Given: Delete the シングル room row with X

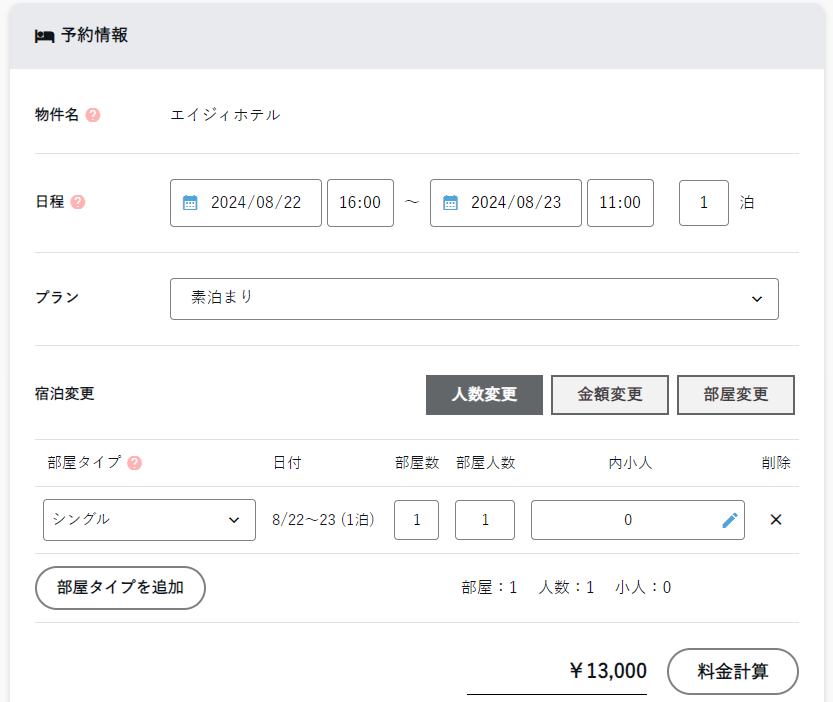Looking at the screenshot, I should (775, 520).
